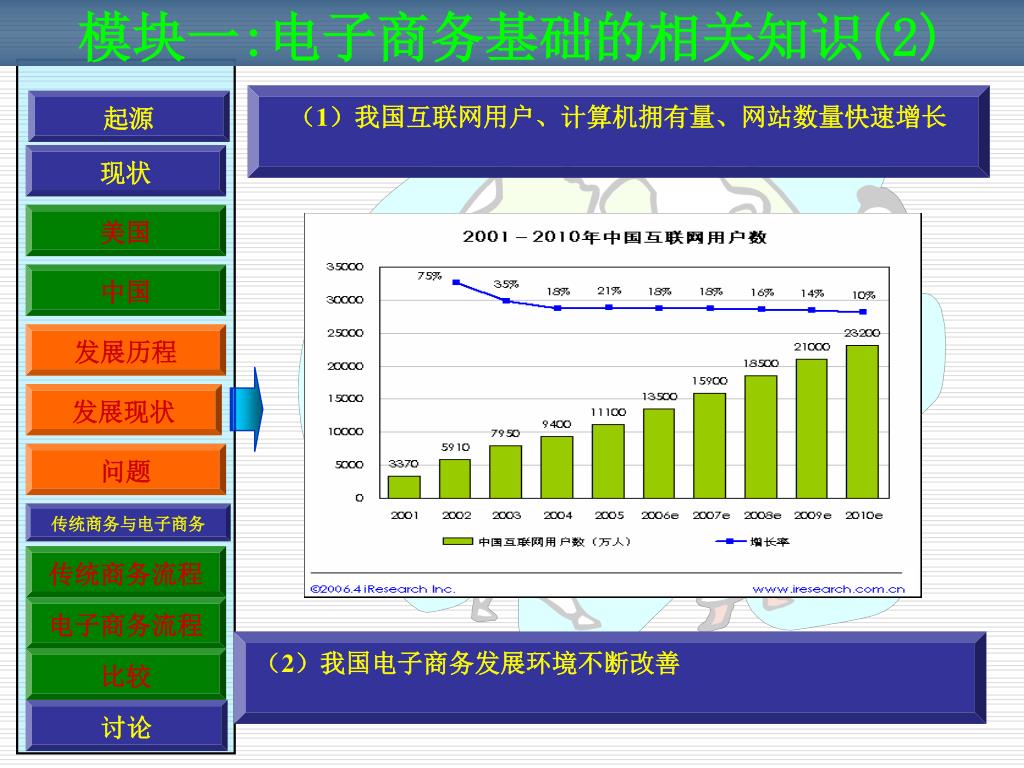
Task: Click the 10% growth rate label
Action: point(863,295)
